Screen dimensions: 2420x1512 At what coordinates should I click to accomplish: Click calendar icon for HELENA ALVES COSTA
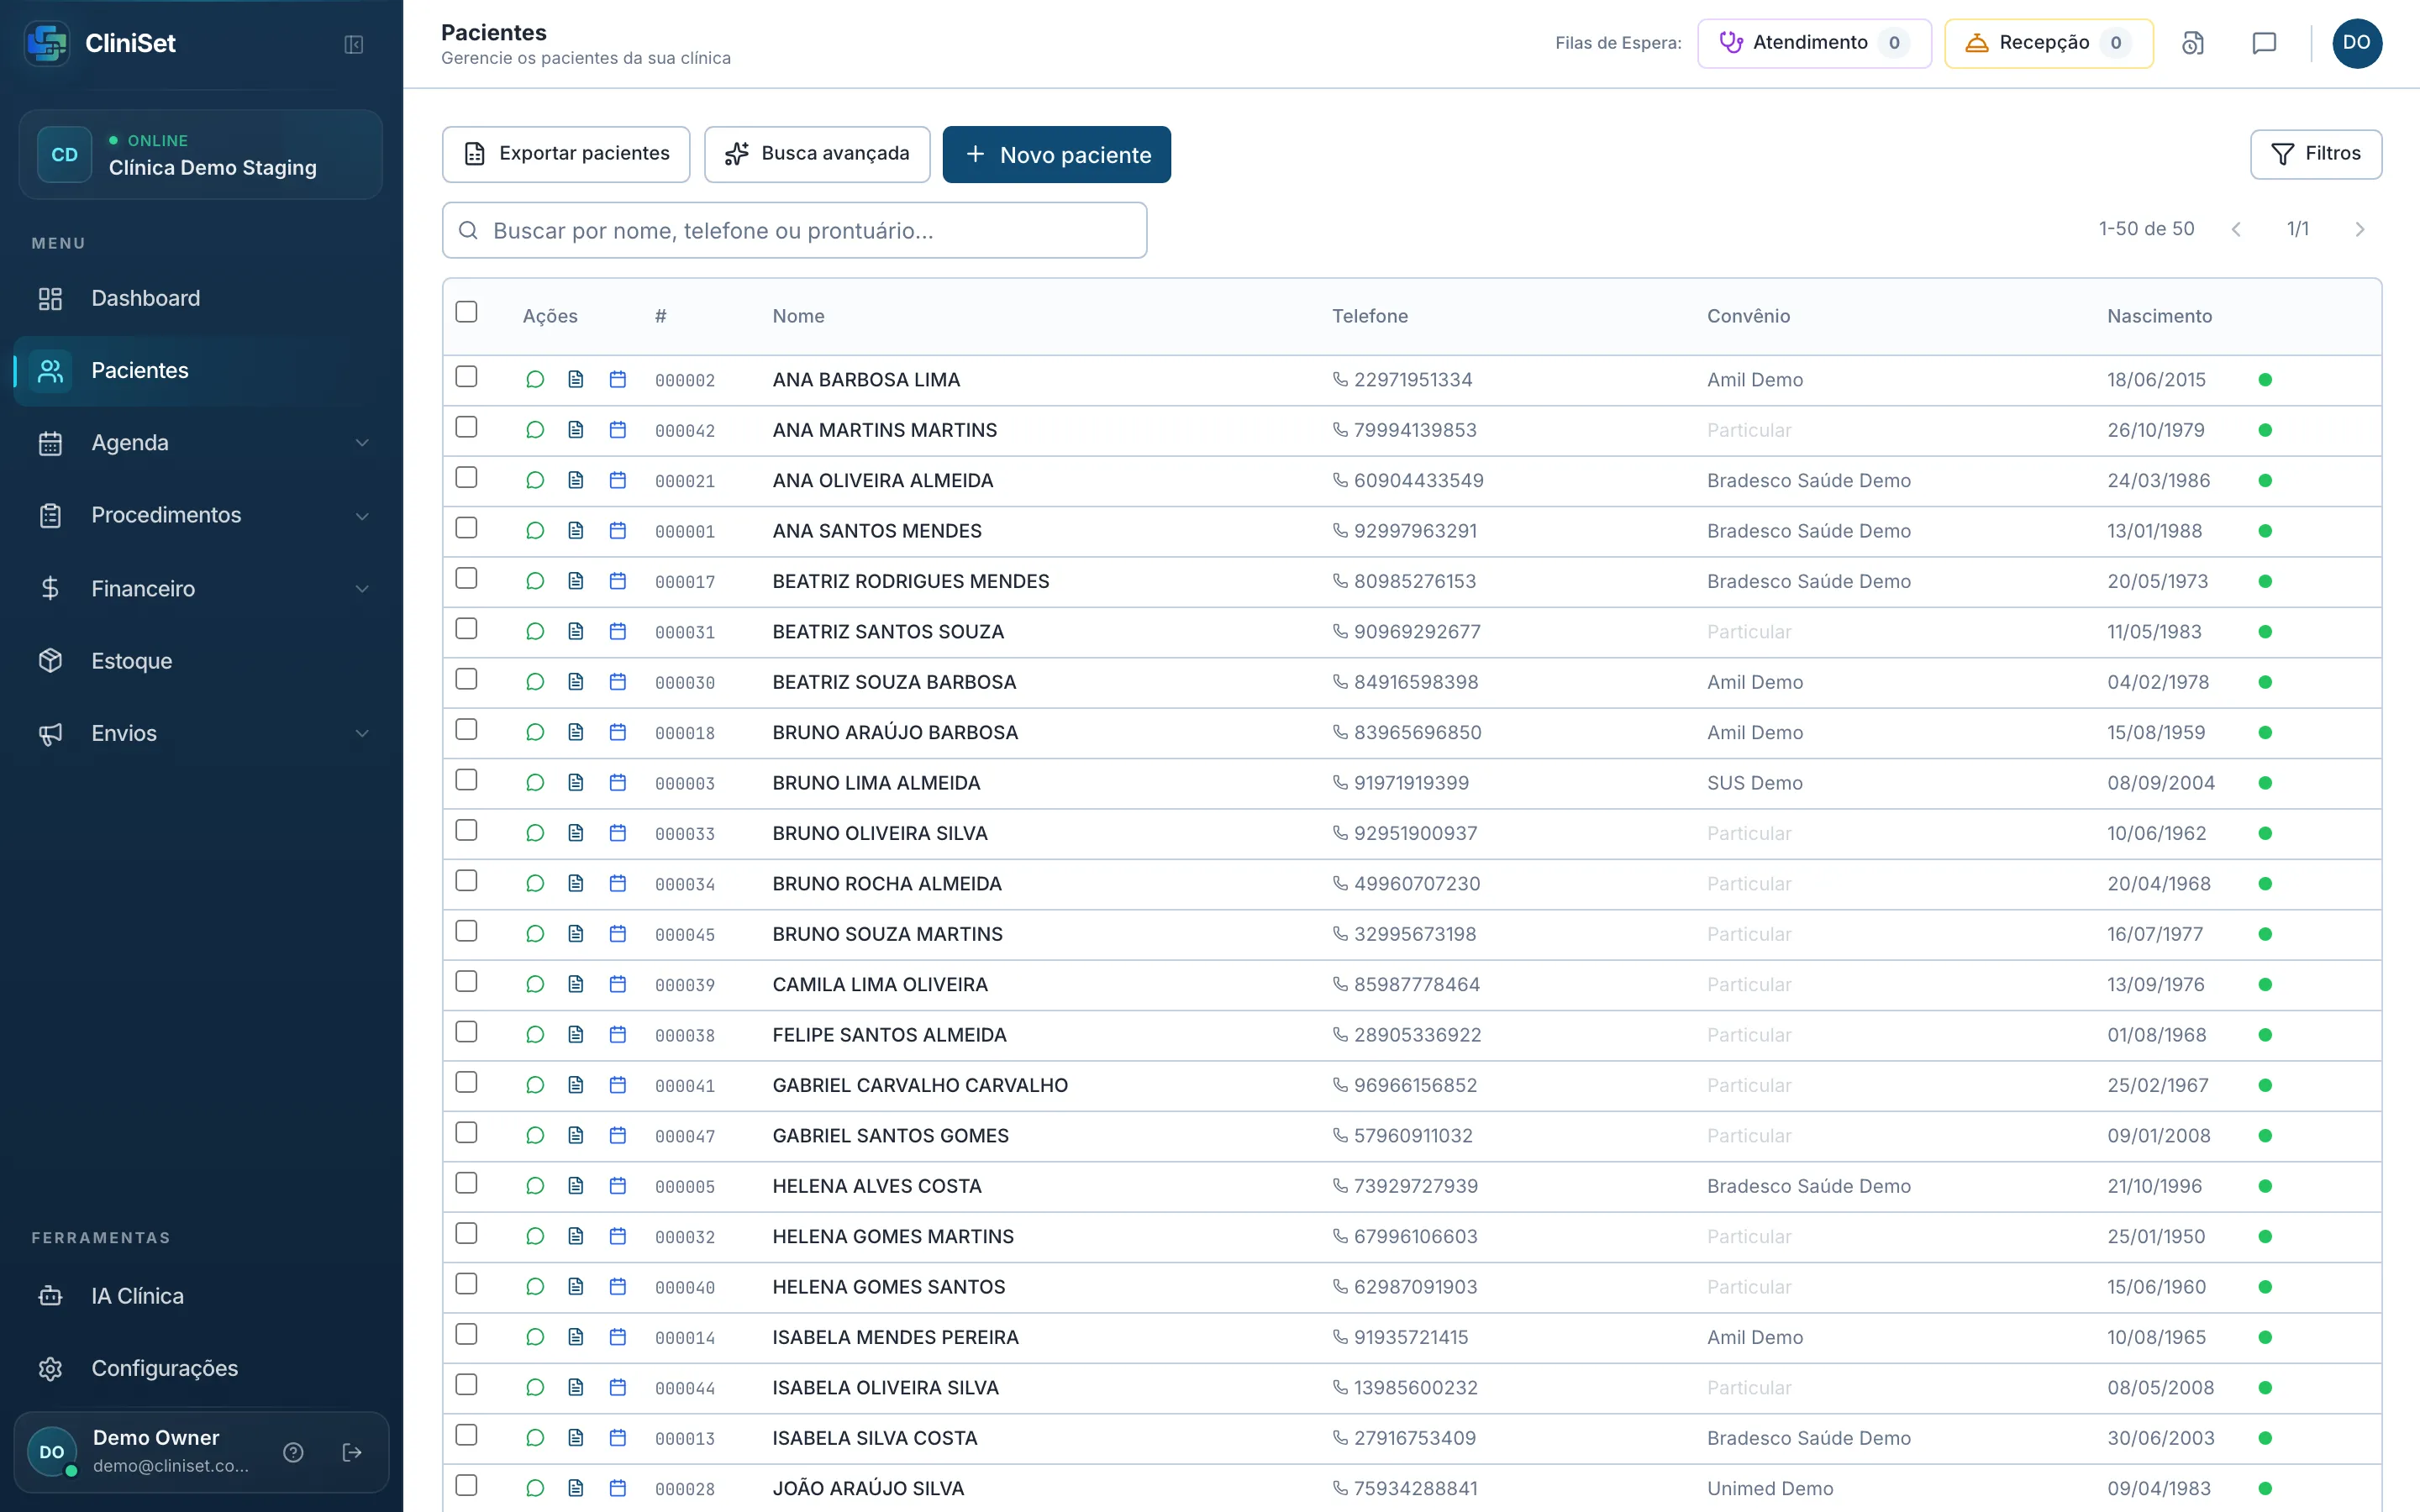click(618, 1186)
